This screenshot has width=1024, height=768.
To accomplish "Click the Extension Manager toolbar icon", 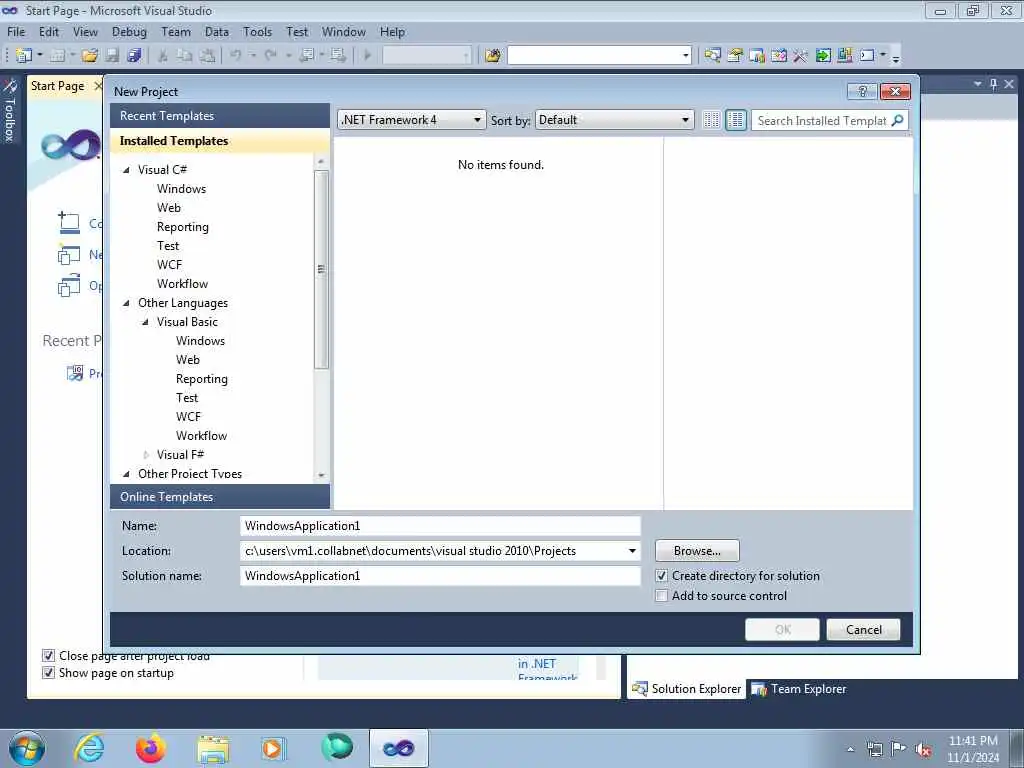I will pyautogui.click(x=844, y=56).
